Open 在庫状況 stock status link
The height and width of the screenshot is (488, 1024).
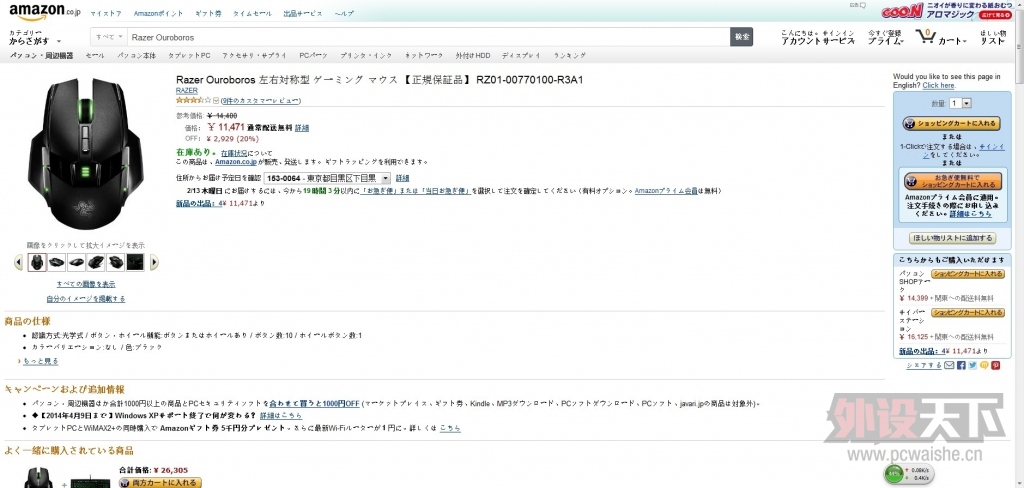(x=234, y=153)
